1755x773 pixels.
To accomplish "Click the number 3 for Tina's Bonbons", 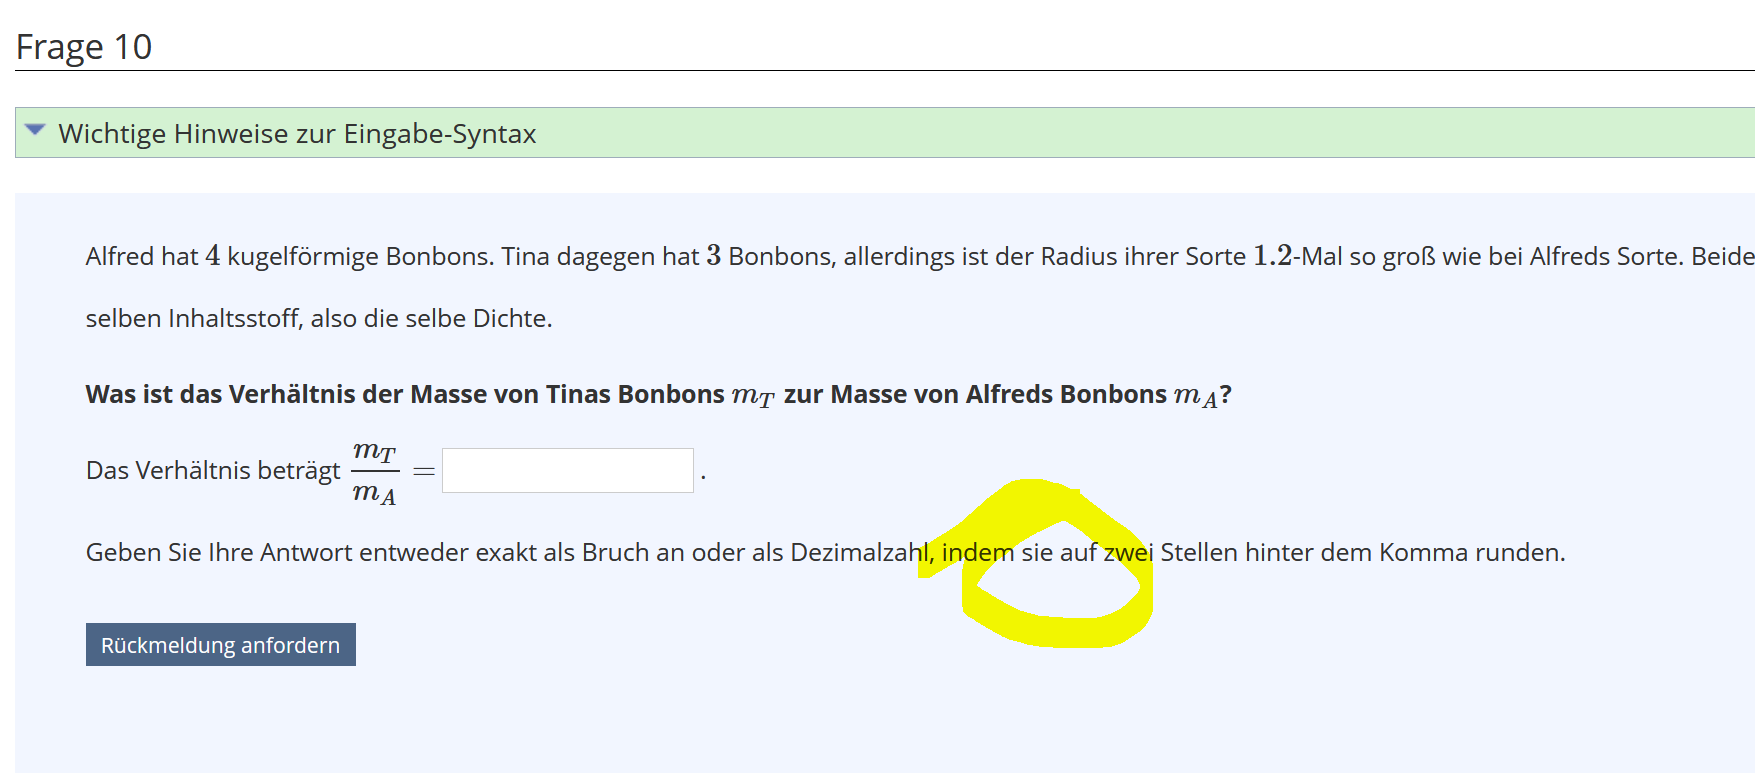I will (713, 256).
